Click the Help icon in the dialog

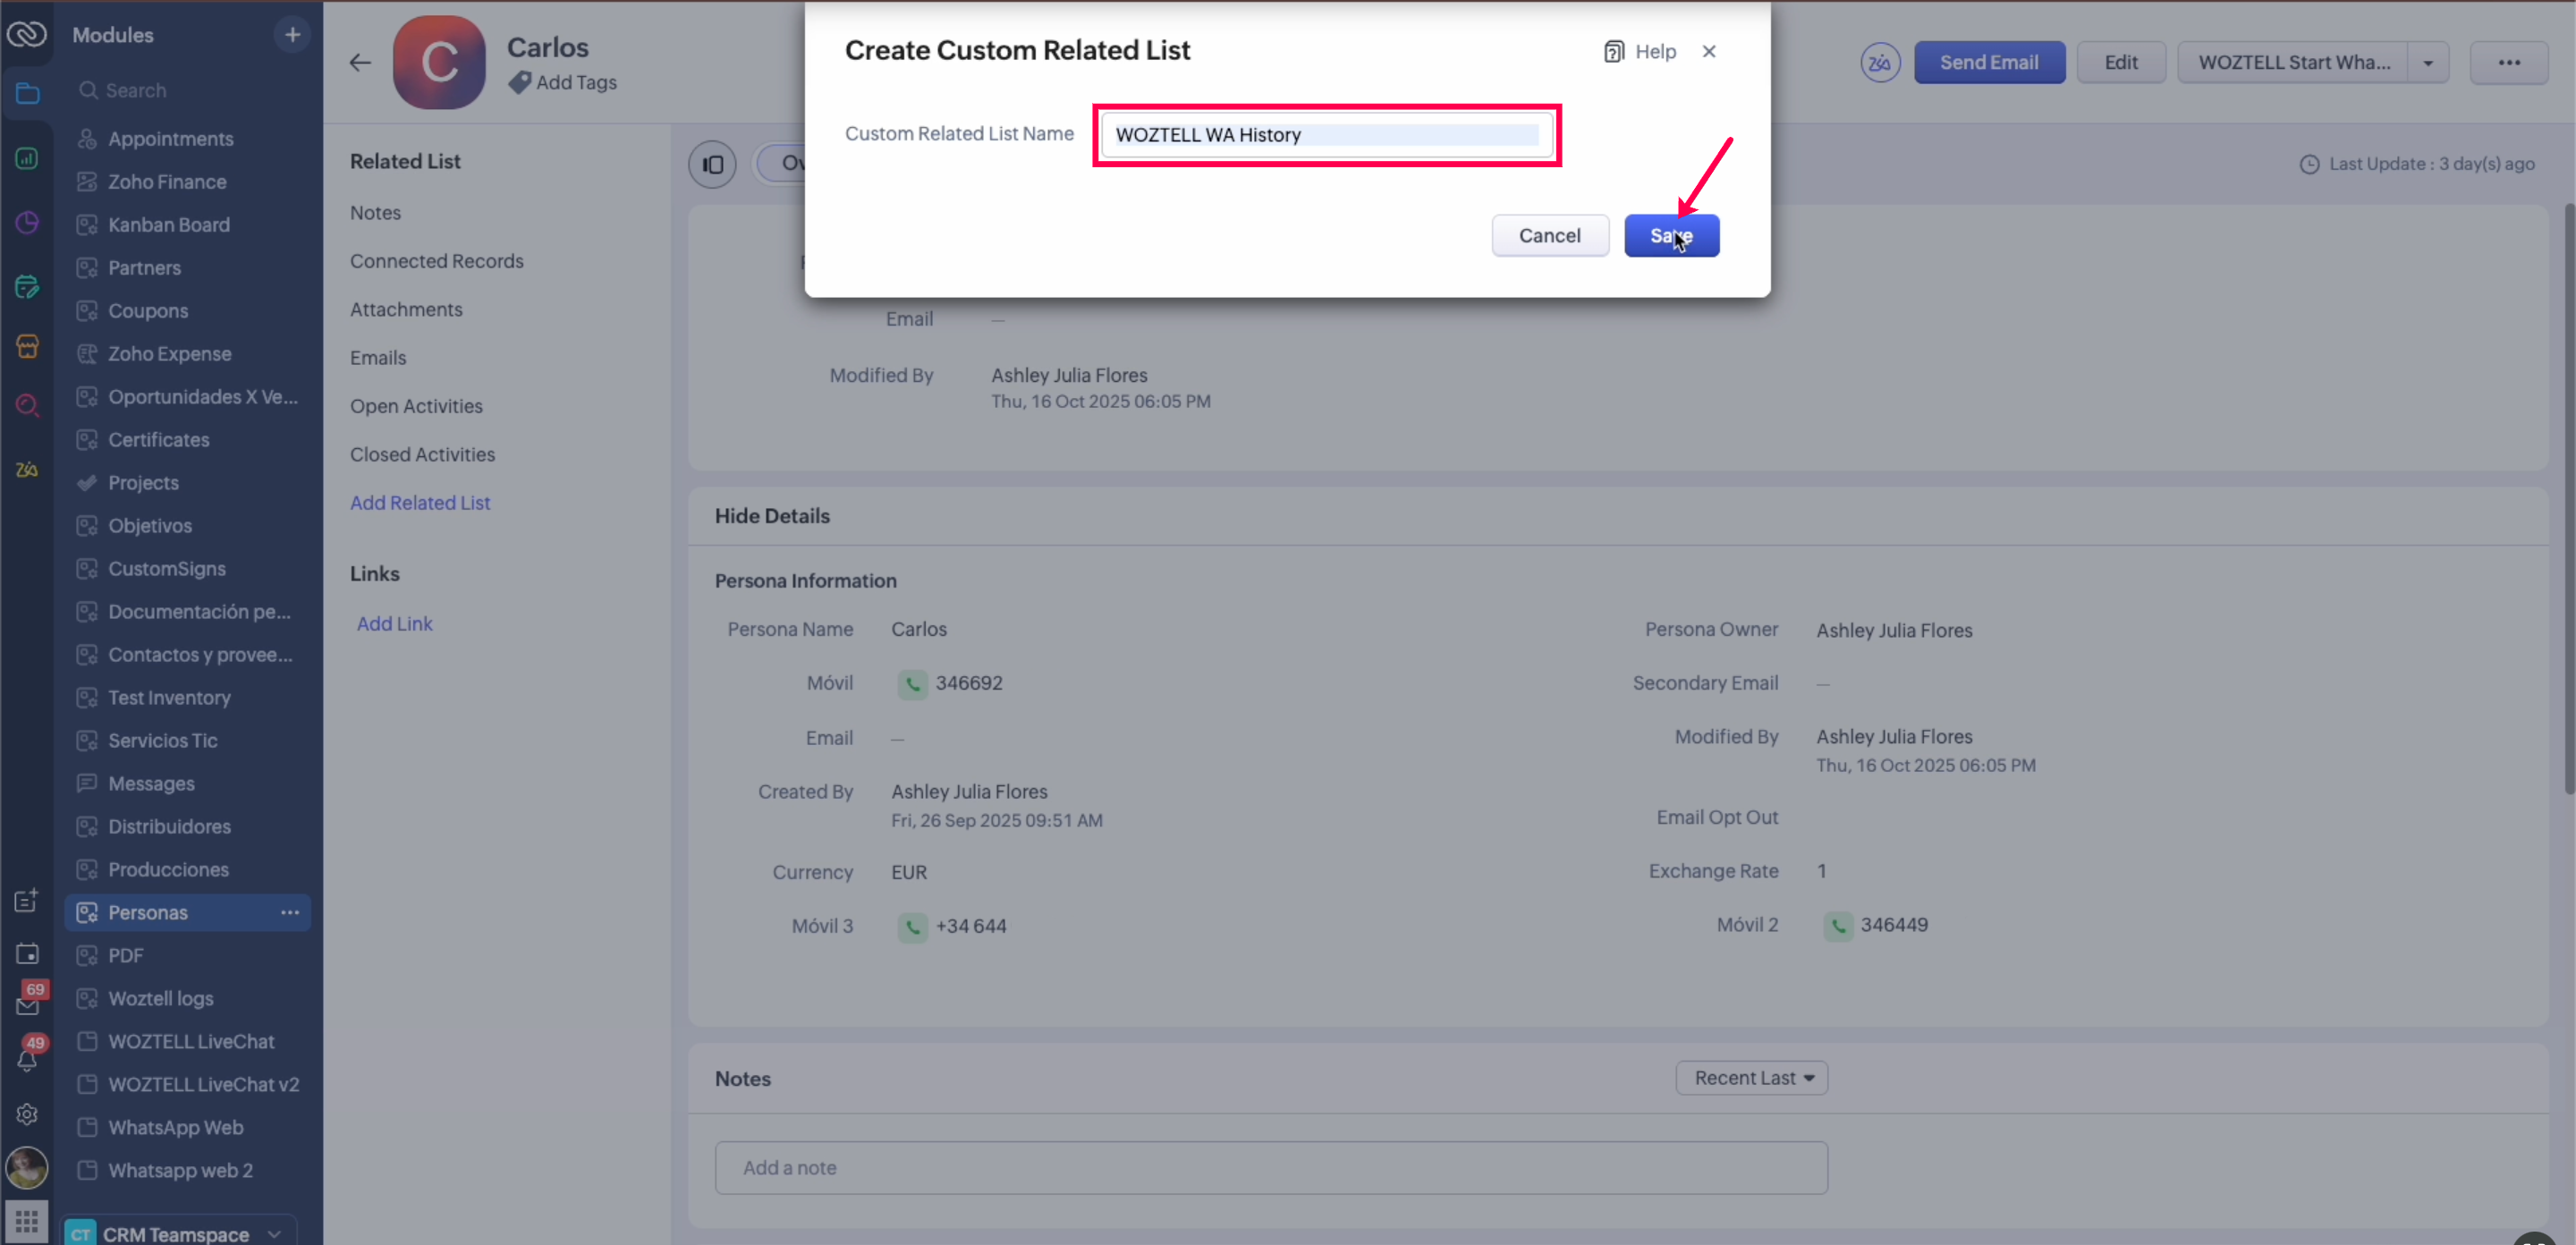point(1613,52)
